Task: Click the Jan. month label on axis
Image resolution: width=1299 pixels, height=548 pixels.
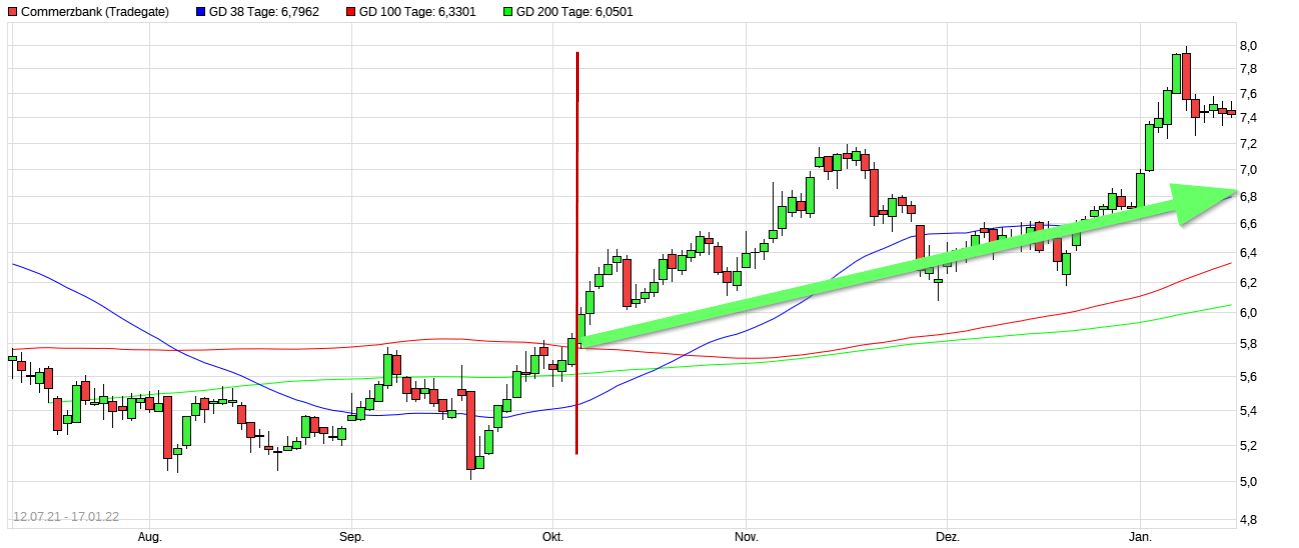Action: tap(1141, 537)
